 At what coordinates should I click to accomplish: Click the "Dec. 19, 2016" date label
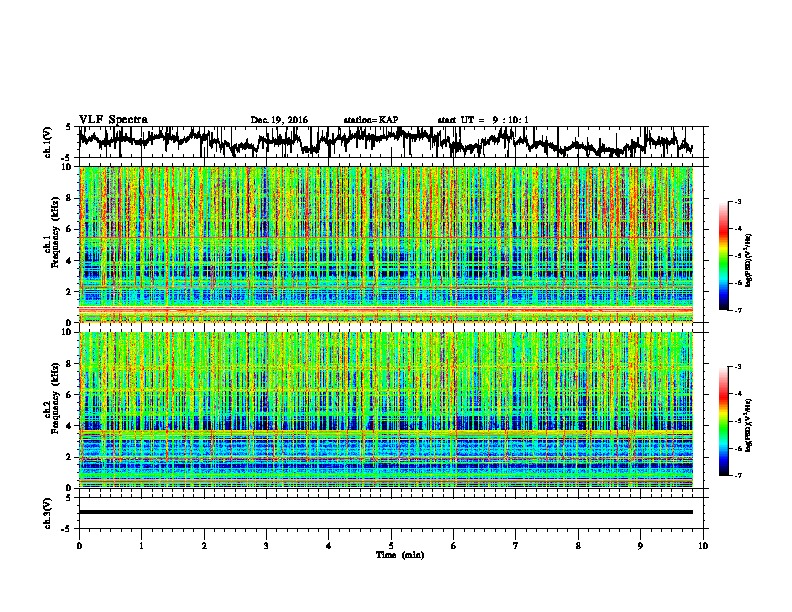pos(279,120)
